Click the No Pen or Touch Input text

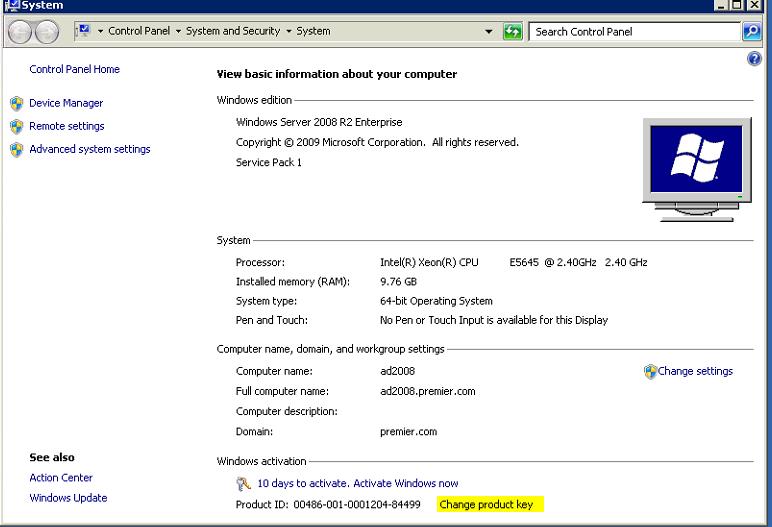[494, 320]
